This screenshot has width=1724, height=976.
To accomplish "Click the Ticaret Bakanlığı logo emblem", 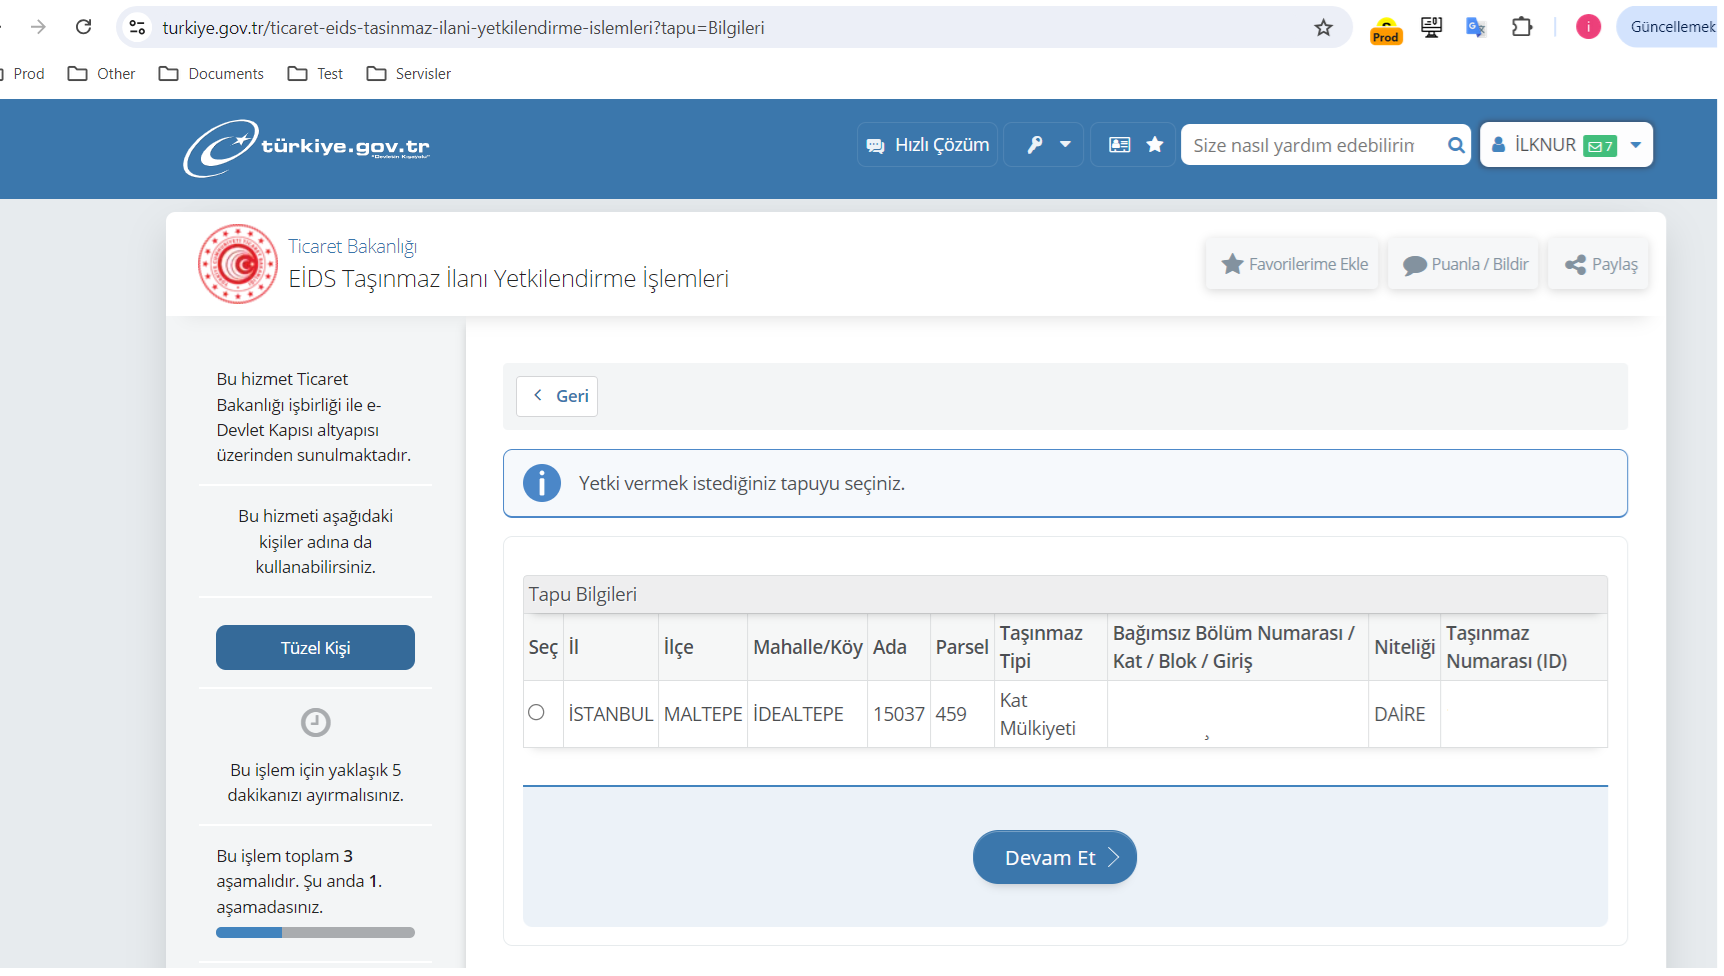I will pyautogui.click(x=238, y=264).
